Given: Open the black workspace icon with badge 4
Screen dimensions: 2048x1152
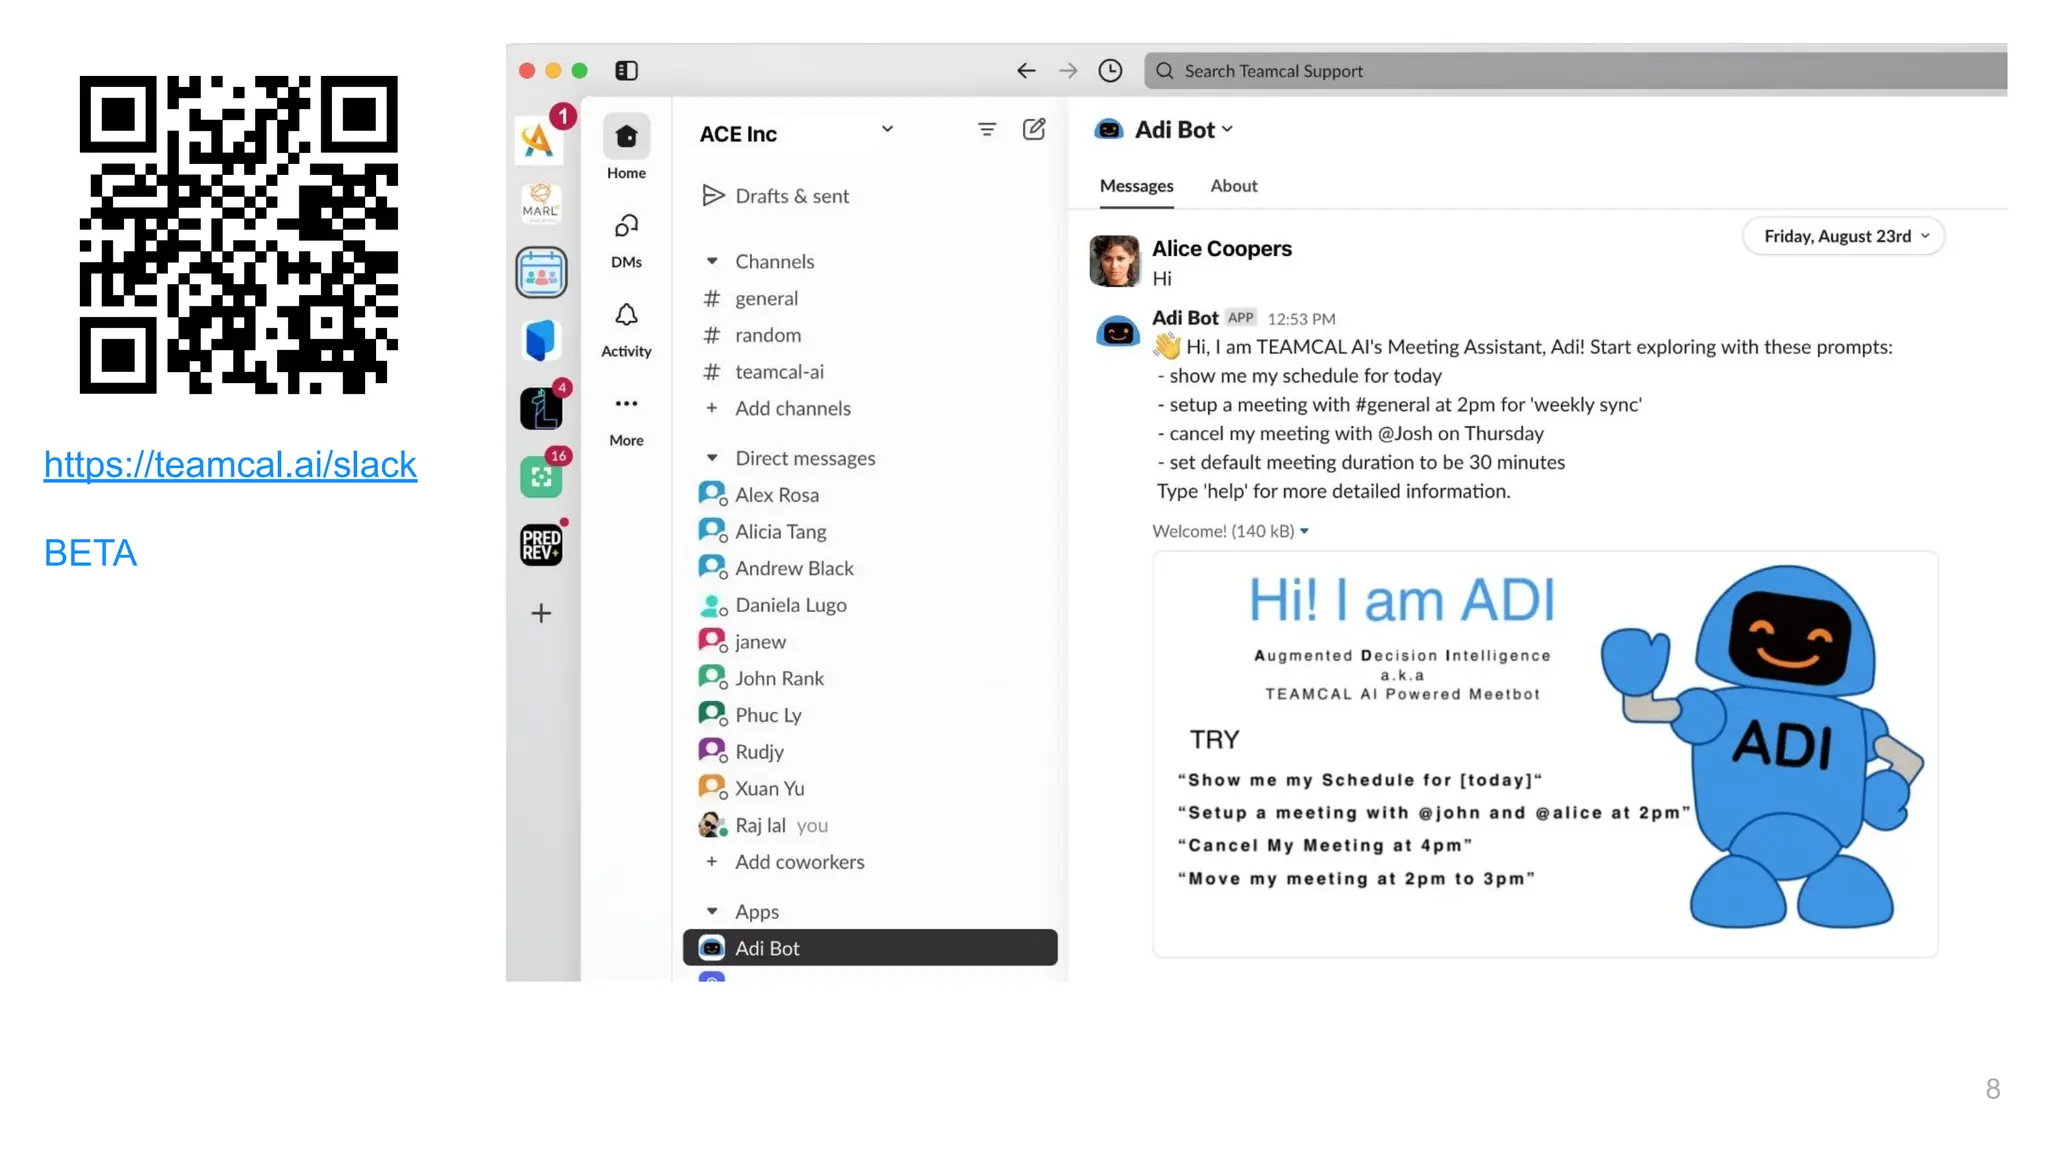Looking at the screenshot, I should [541, 408].
